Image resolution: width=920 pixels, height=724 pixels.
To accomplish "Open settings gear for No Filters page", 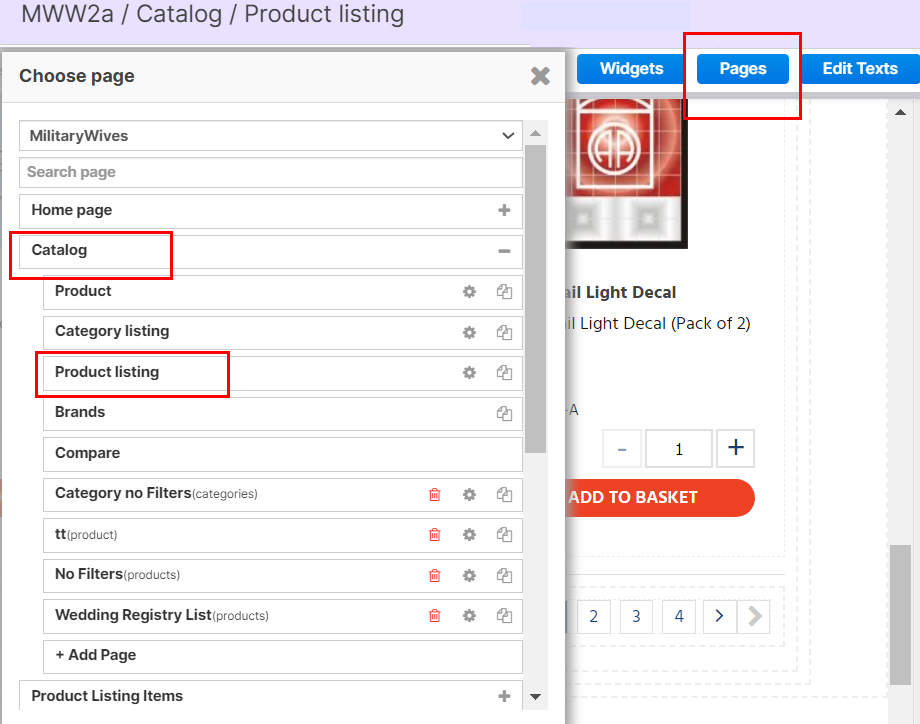I will (x=469, y=575).
